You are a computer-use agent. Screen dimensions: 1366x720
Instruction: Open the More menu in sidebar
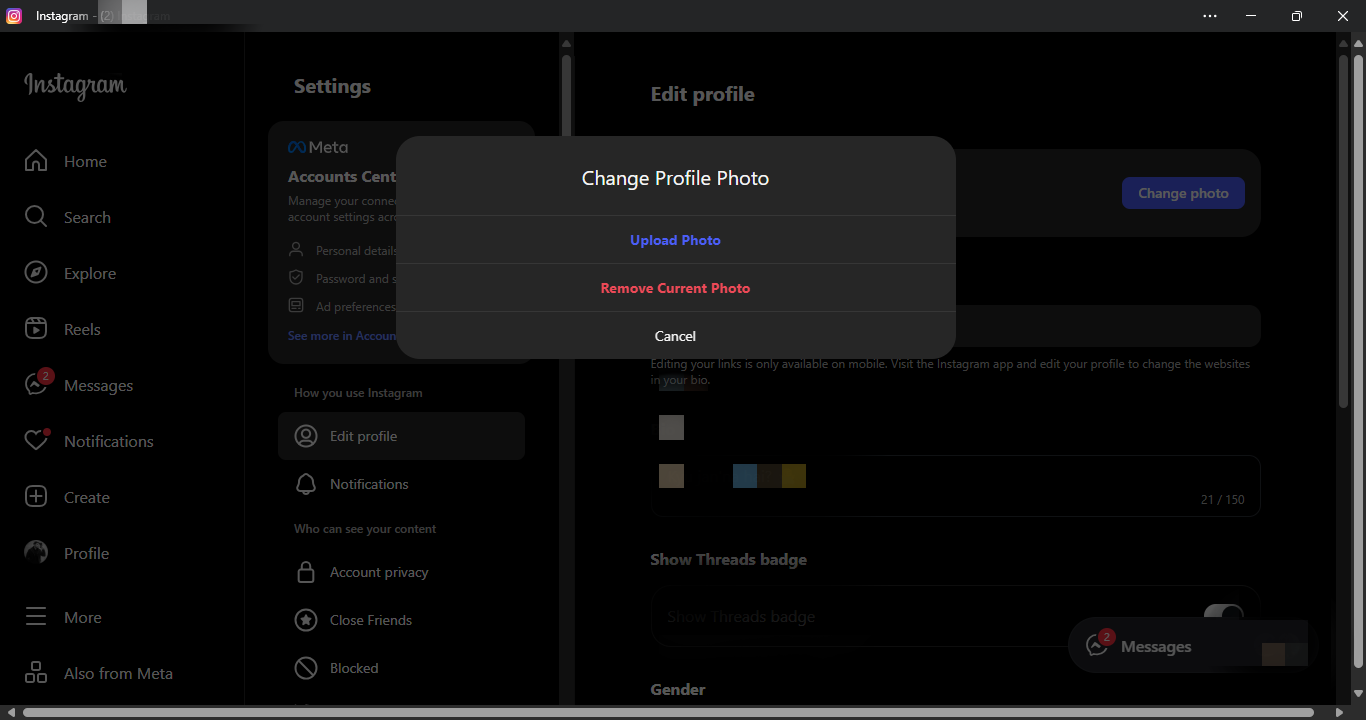(82, 617)
